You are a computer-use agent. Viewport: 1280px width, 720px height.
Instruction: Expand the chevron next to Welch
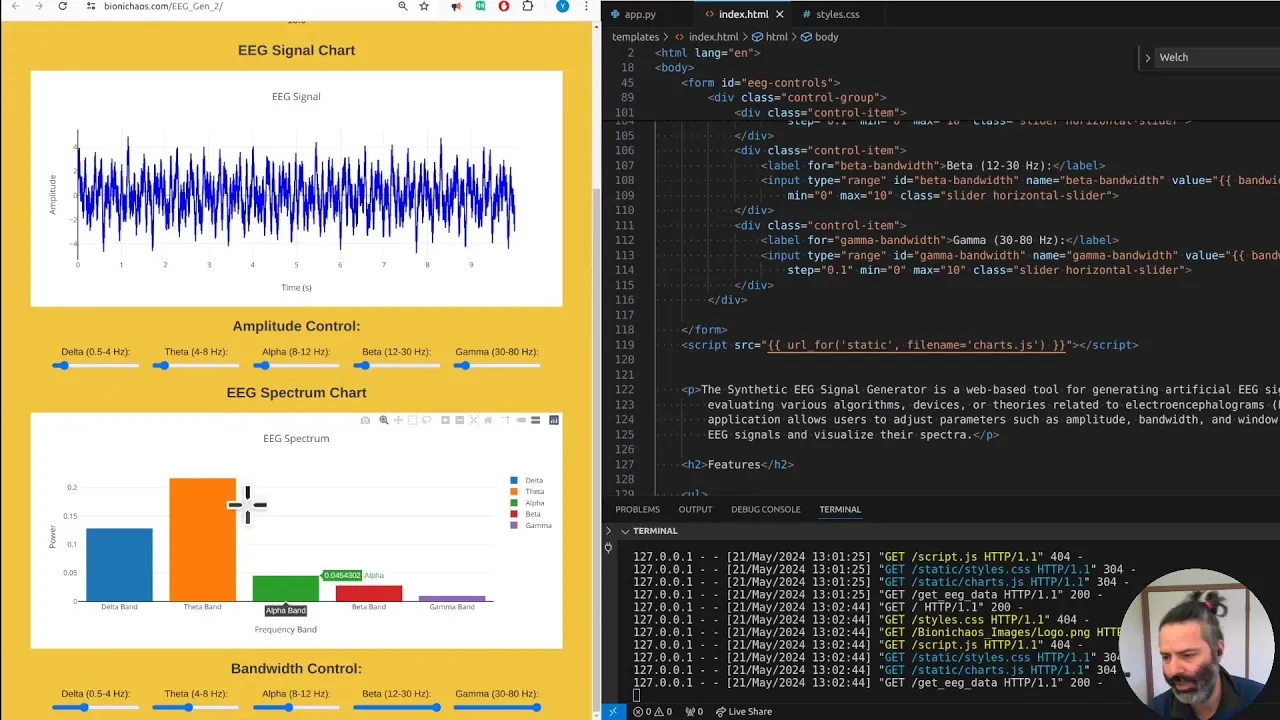click(1148, 58)
